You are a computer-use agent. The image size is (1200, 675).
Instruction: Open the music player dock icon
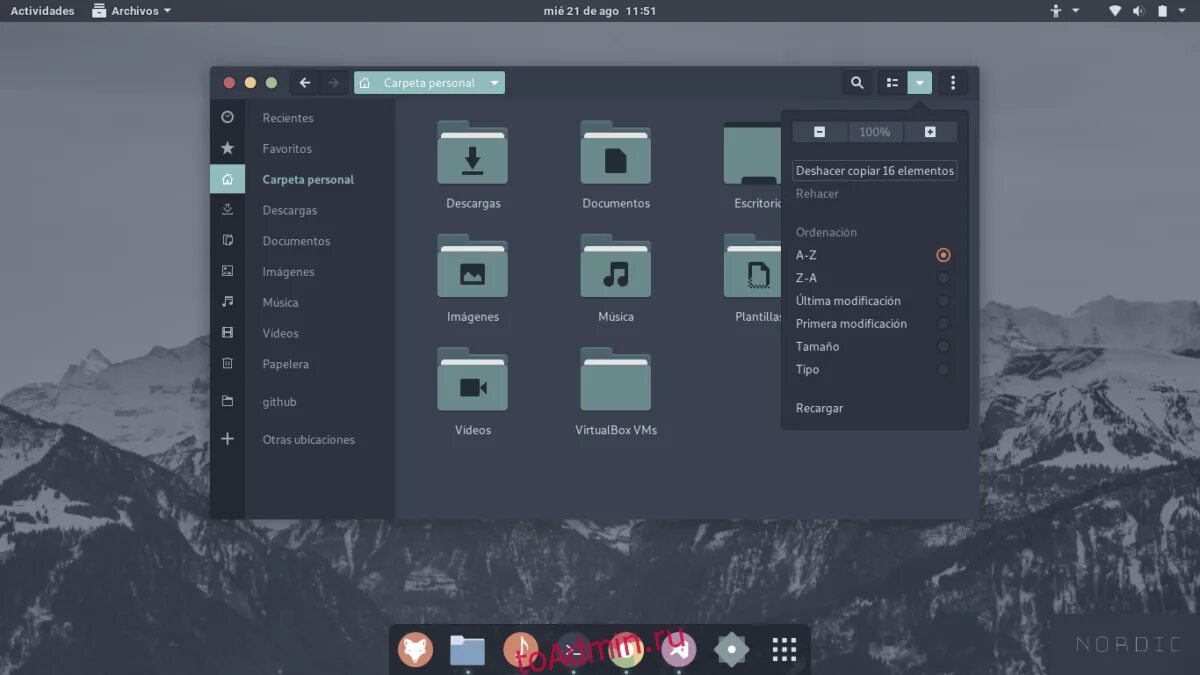click(520, 650)
